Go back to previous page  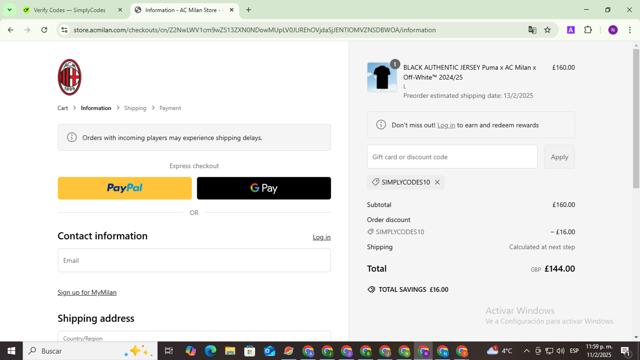[11, 30]
